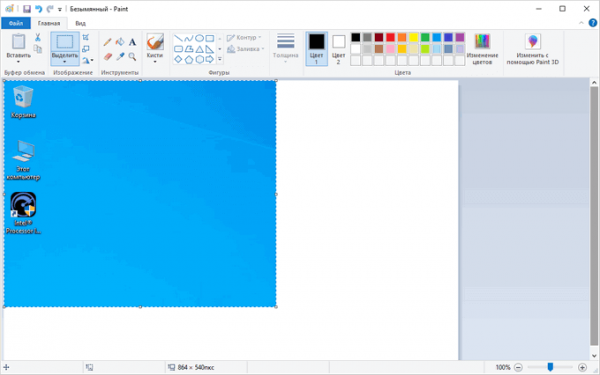The width and height of the screenshot is (600, 375).
Task: Click the zoom in plus button
Action: click(x=582, y=367)
